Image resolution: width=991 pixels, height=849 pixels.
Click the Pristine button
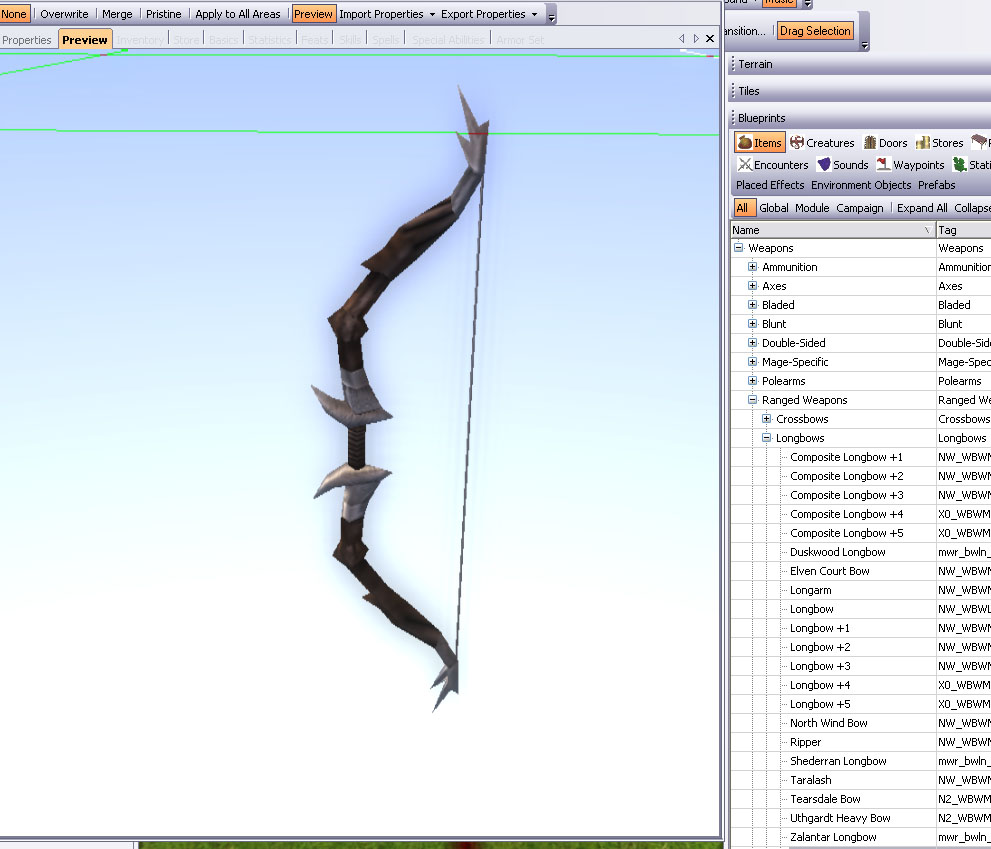point(163,14)
